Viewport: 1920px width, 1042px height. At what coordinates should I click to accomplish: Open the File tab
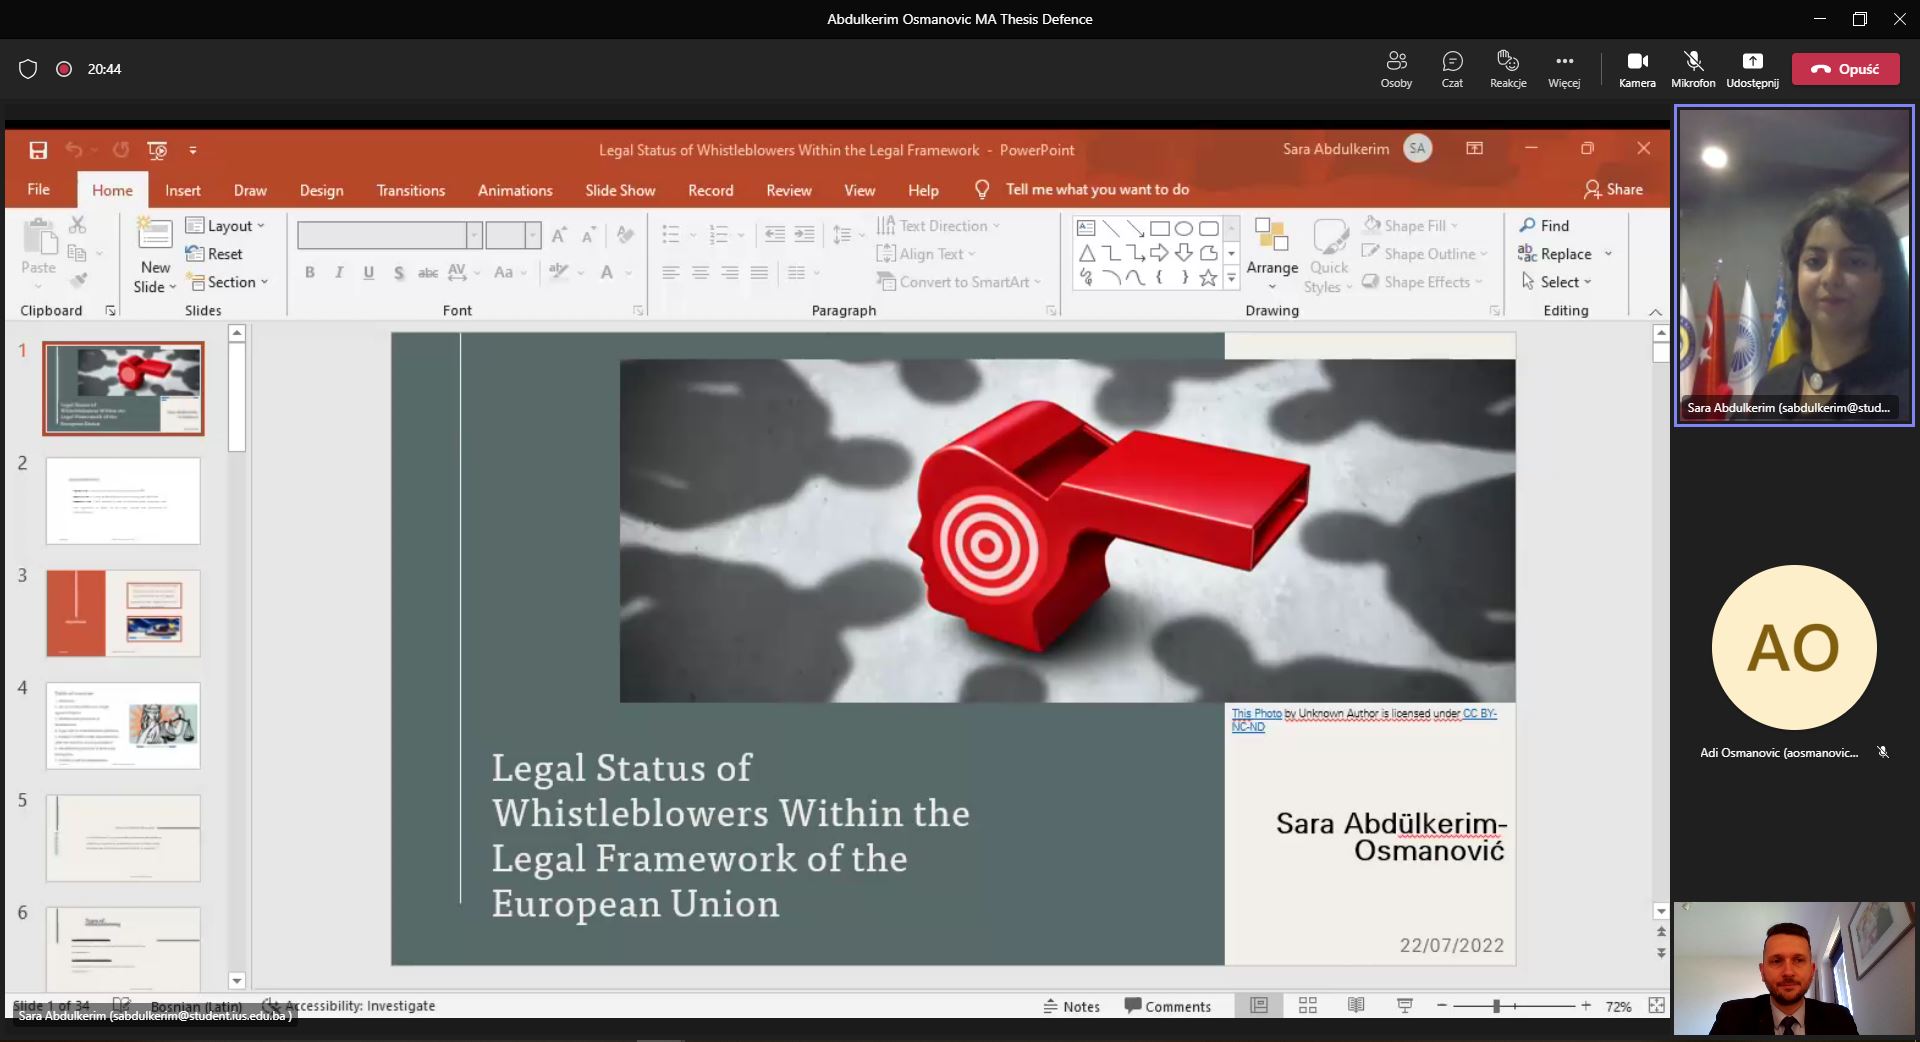pos(38,190)
